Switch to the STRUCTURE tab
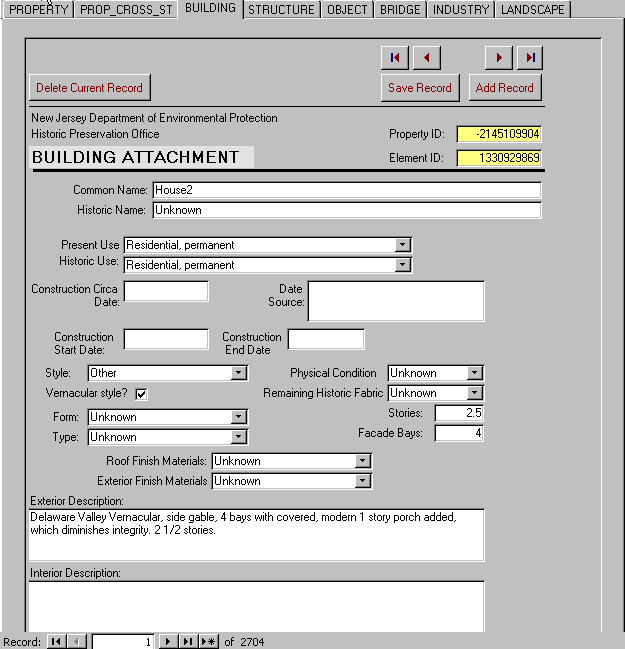The height and width of the screenshot is (649, 625). coord(281,10)
